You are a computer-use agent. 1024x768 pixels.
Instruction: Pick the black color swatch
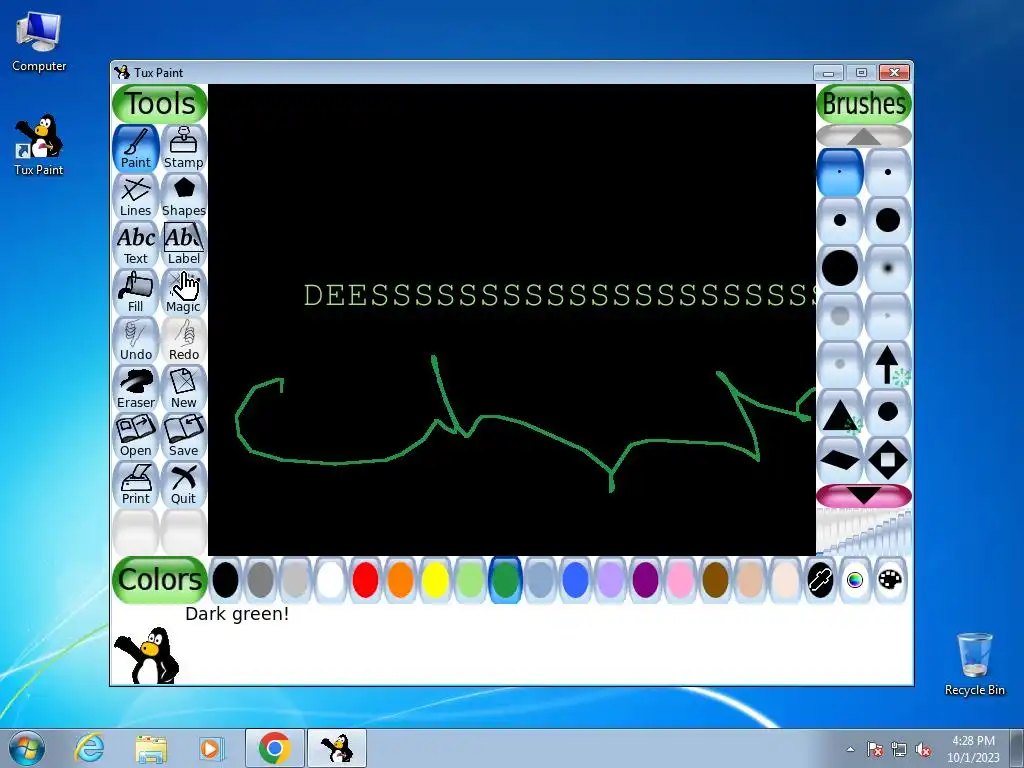(225, 580)
